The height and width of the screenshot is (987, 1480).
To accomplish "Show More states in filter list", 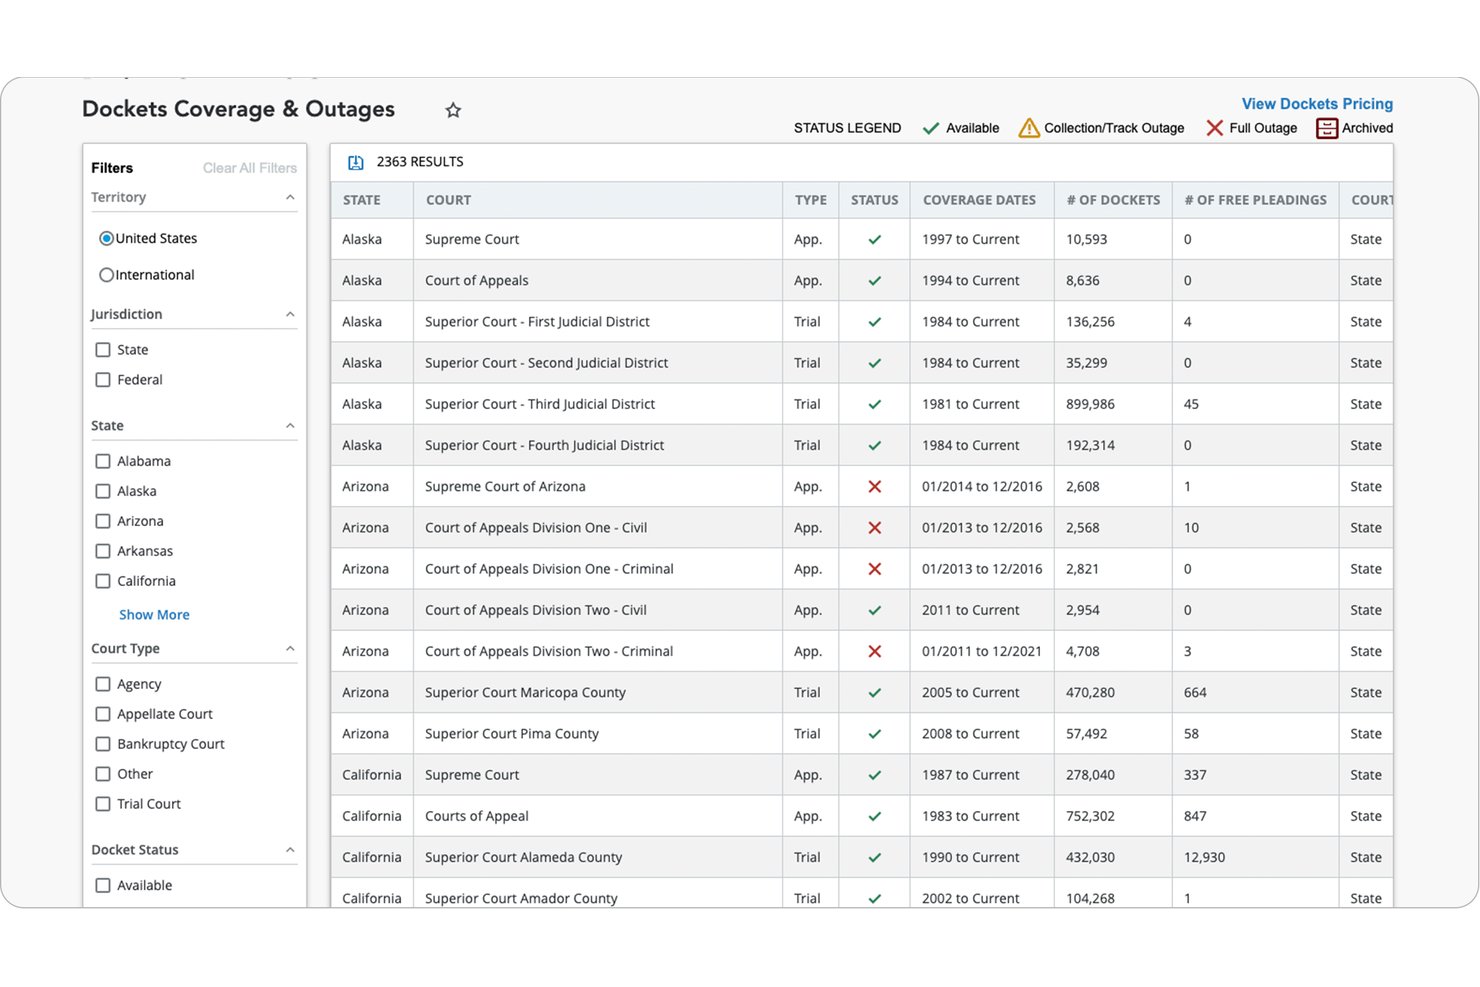I will [x=154, y=615].
